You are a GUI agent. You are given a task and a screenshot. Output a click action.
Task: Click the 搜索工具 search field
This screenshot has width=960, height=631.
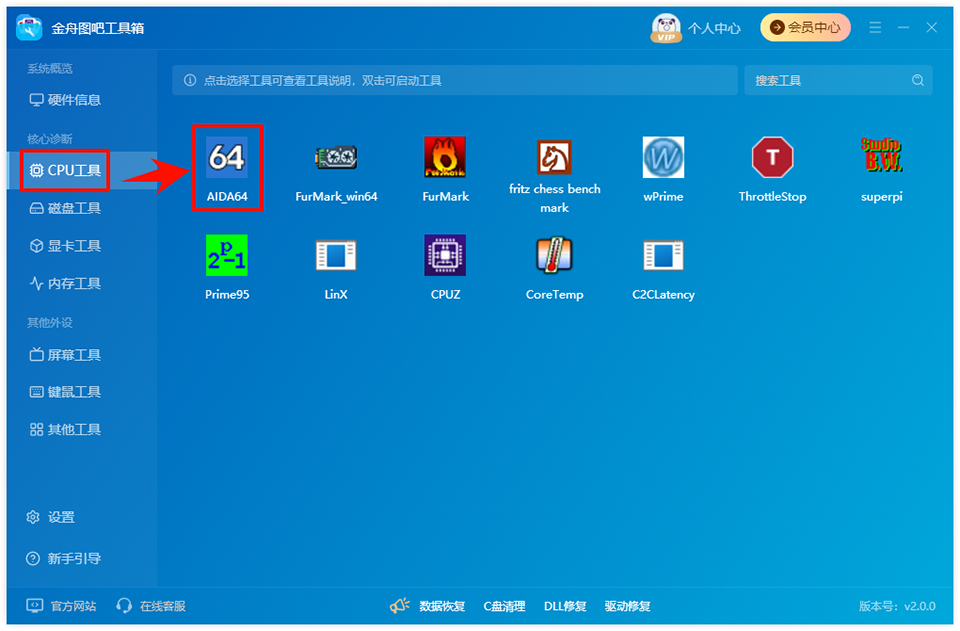(838, 80)
